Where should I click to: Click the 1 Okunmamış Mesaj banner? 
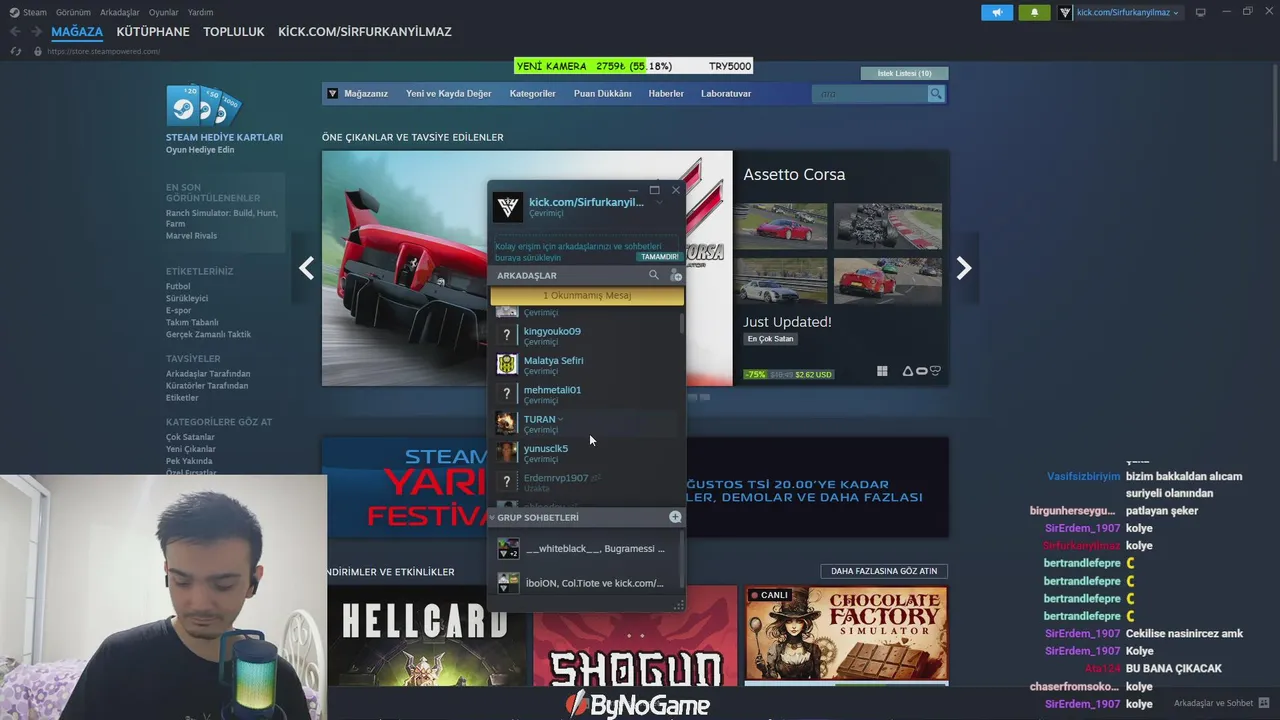pyautogui.click(x=587, y=296)
